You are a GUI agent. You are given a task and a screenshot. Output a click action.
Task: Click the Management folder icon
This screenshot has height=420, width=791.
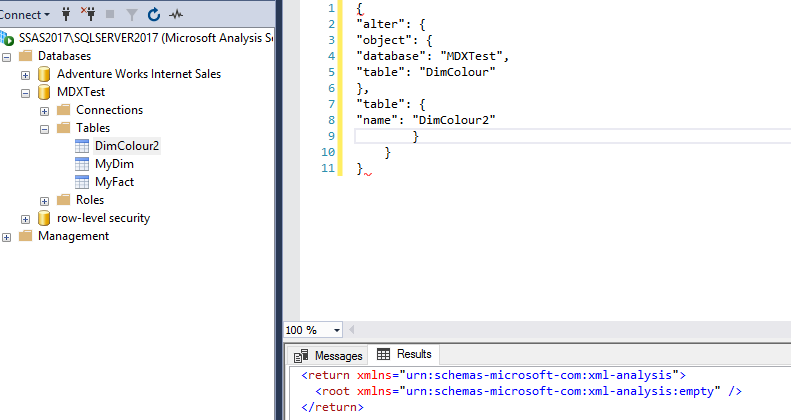coord(26,236)
